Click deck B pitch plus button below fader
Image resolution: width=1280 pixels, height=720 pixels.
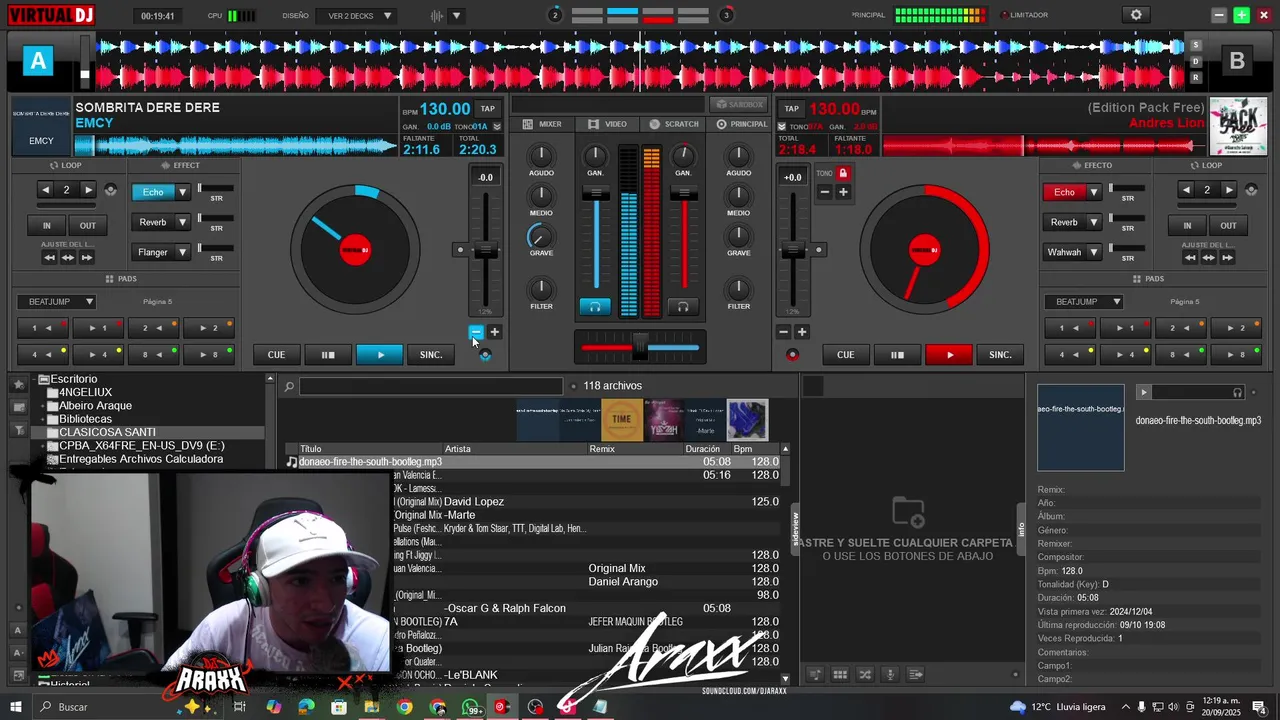click(801, 332)
